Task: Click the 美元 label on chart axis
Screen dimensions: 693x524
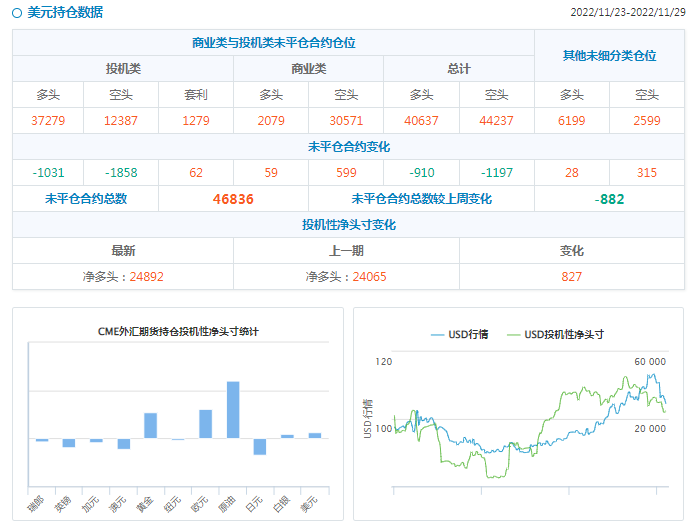Action: [x=311, y=503]
